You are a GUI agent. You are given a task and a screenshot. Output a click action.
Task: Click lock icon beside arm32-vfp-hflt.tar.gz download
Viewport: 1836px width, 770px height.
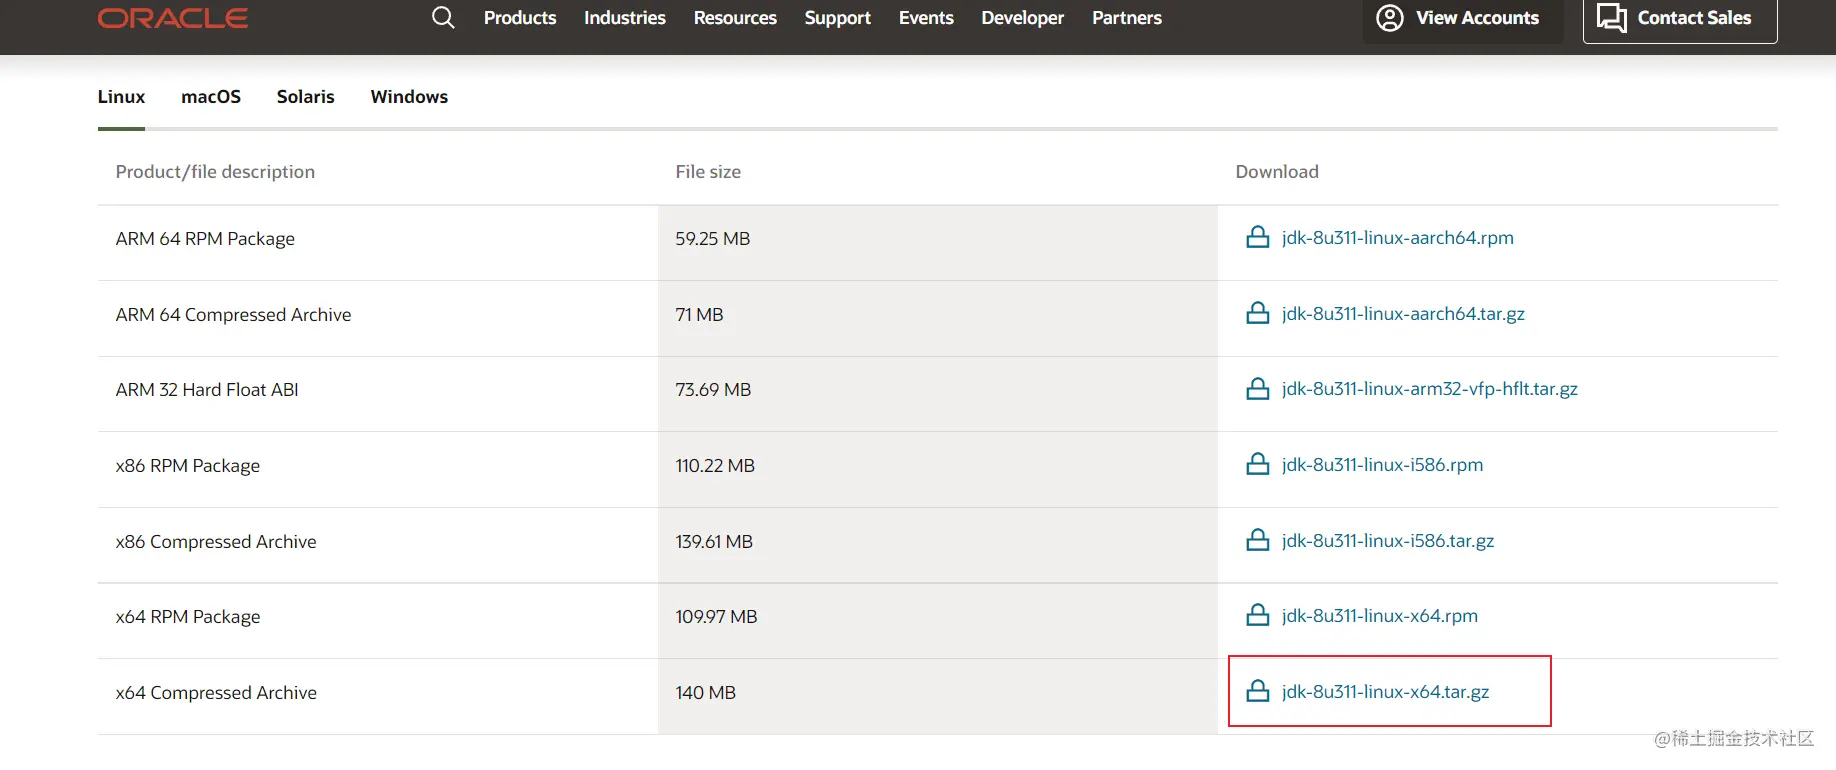click(1258, 388)
